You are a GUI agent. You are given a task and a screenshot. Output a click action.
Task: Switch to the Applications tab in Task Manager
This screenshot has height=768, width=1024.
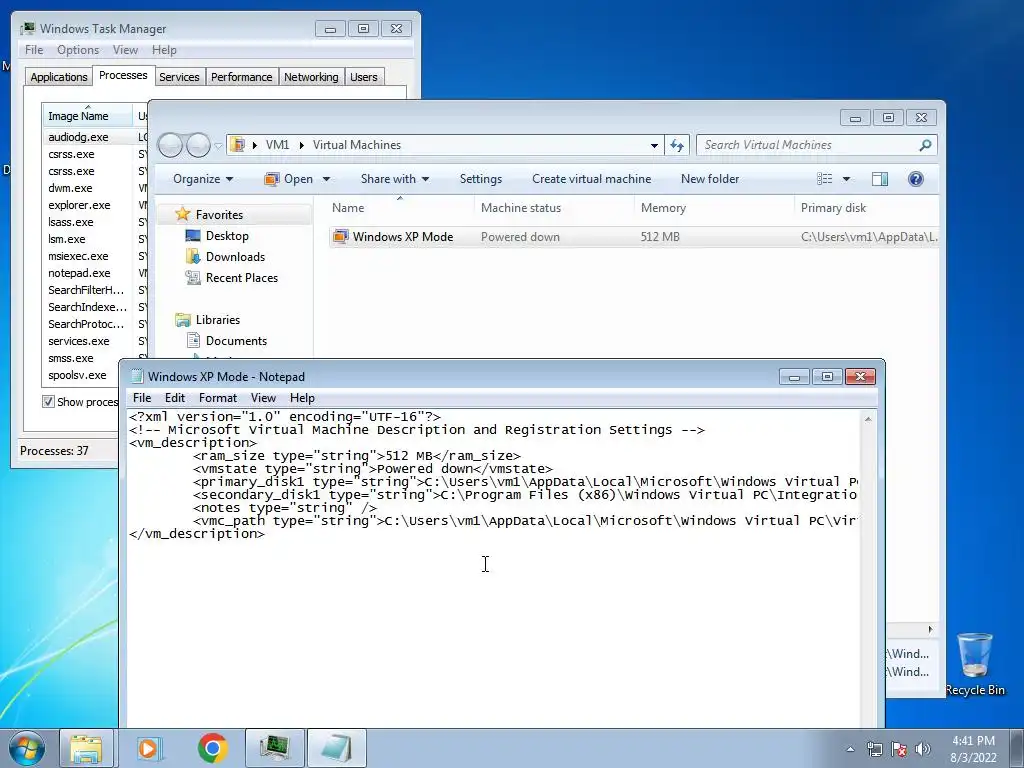[x=59, y=77]
